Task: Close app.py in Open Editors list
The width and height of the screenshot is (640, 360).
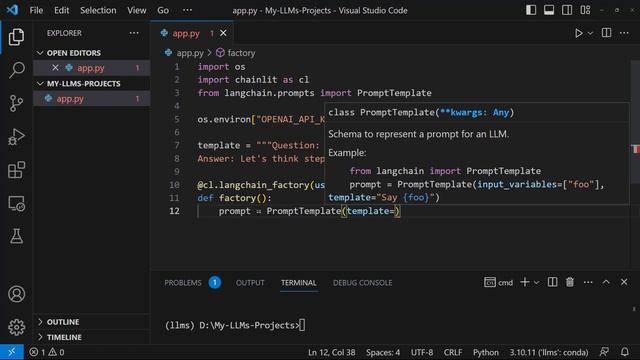Action: pos(55,68)
